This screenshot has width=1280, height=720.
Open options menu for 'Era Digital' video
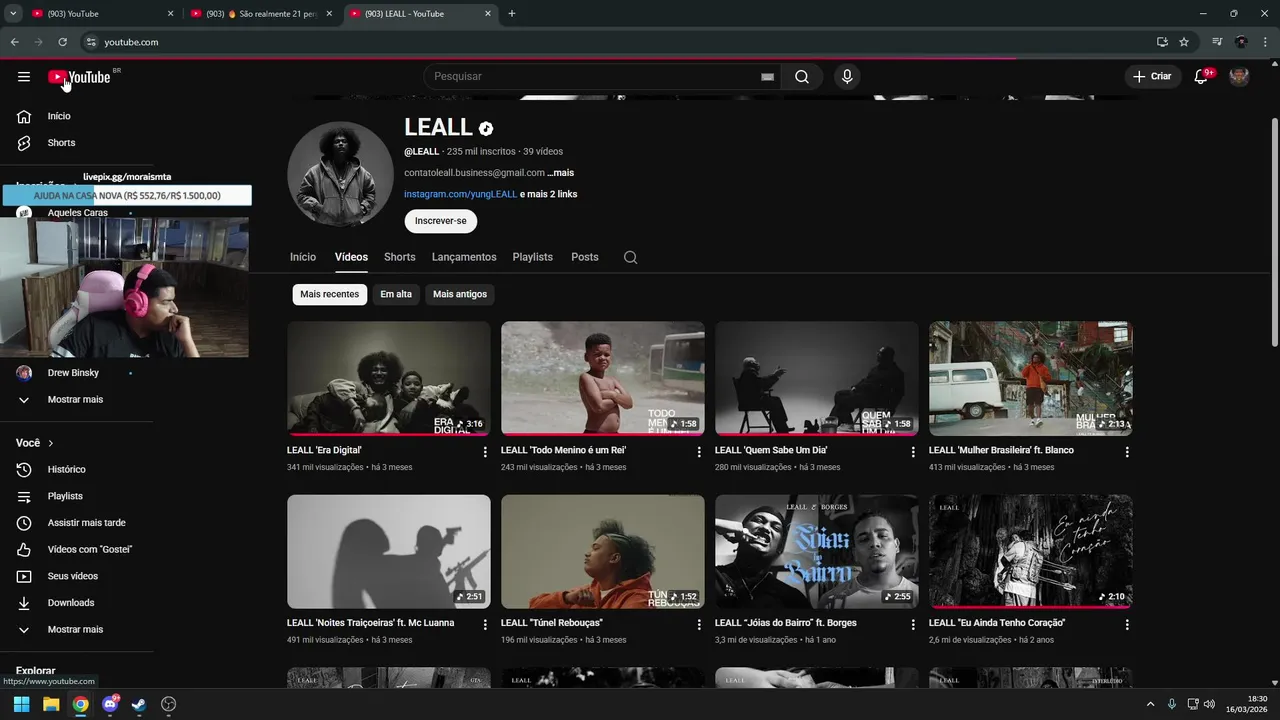click(x=485, y=452)
